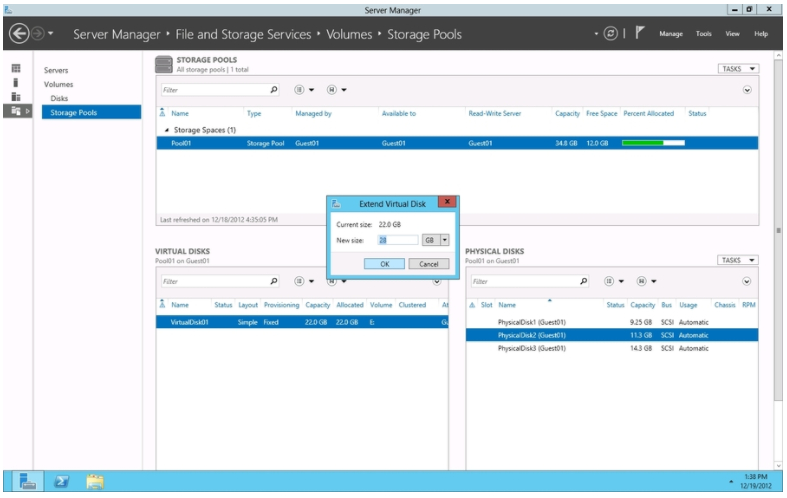Select PhysicalDisk1 (Guest01) row
The image size is (787, 498).
pos(612,322)
